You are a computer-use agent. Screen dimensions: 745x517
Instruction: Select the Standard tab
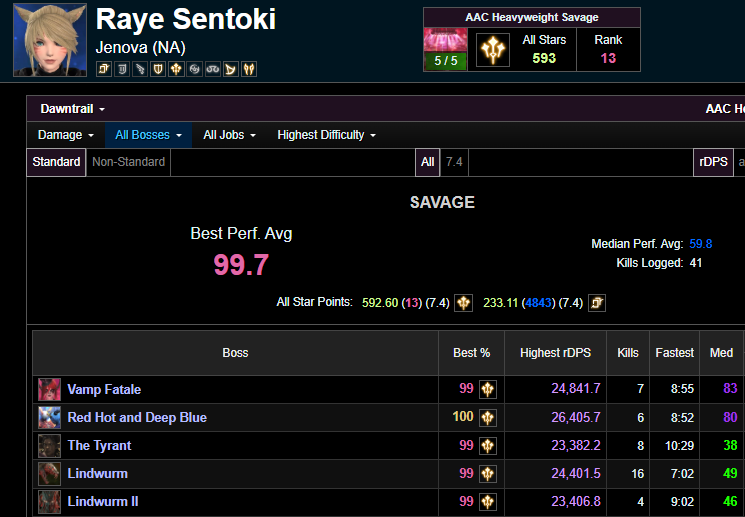coord(56,162)
